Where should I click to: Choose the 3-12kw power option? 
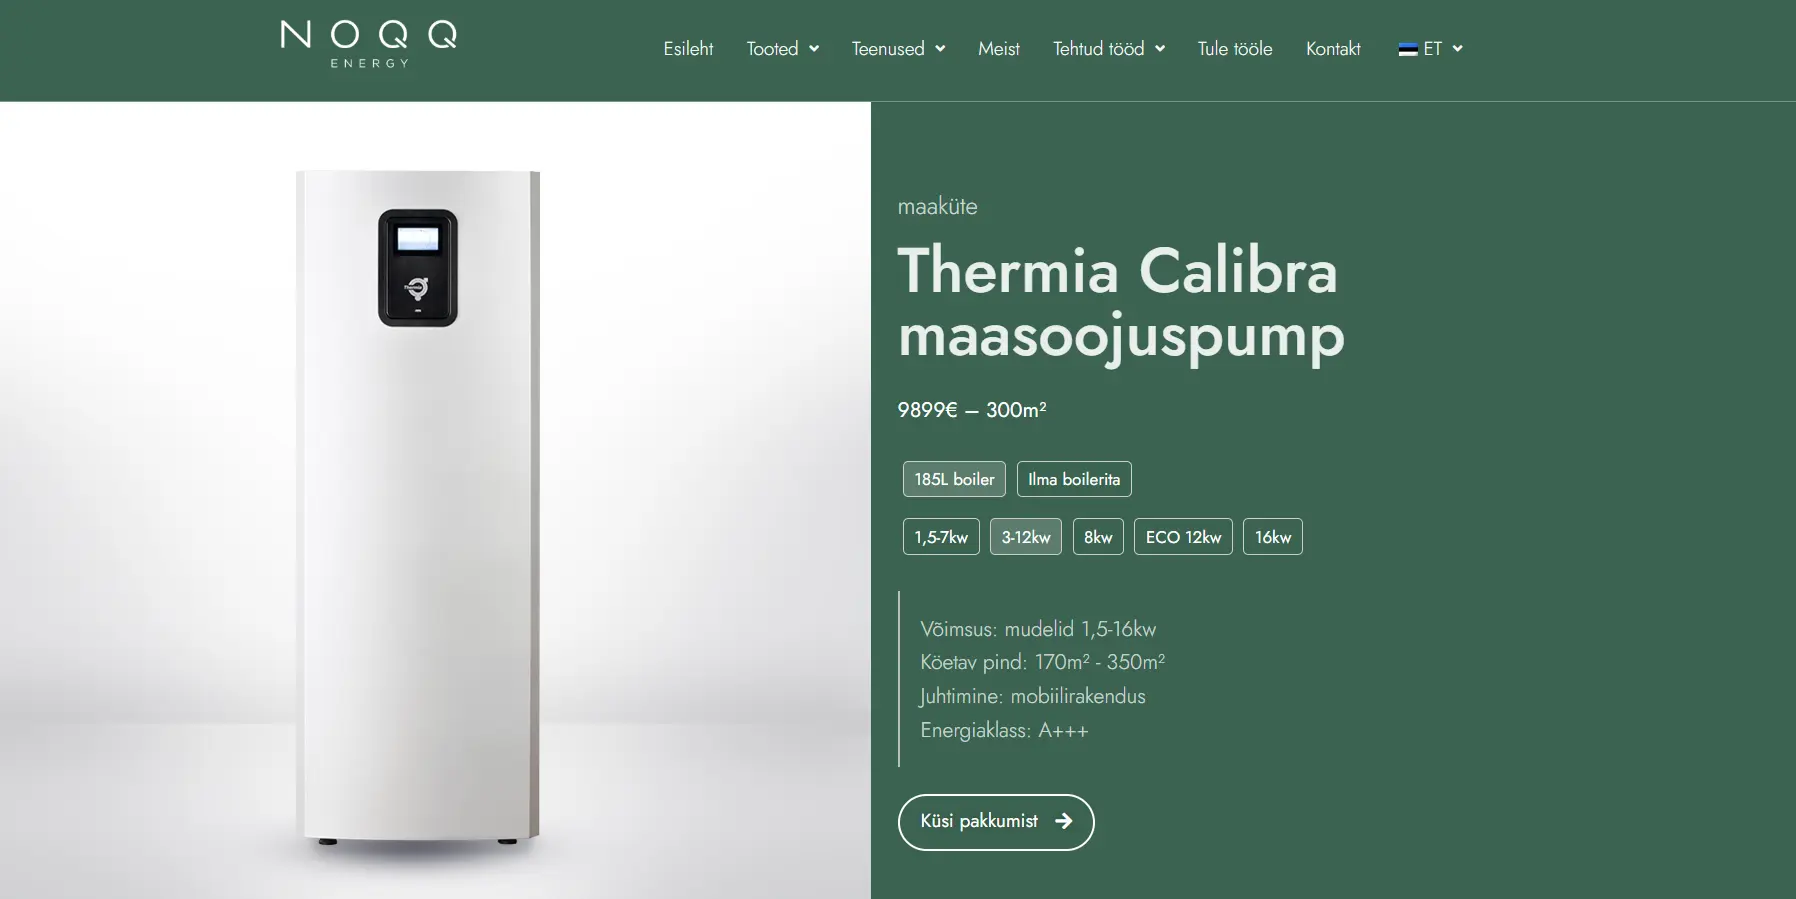tap(1026, 537)
